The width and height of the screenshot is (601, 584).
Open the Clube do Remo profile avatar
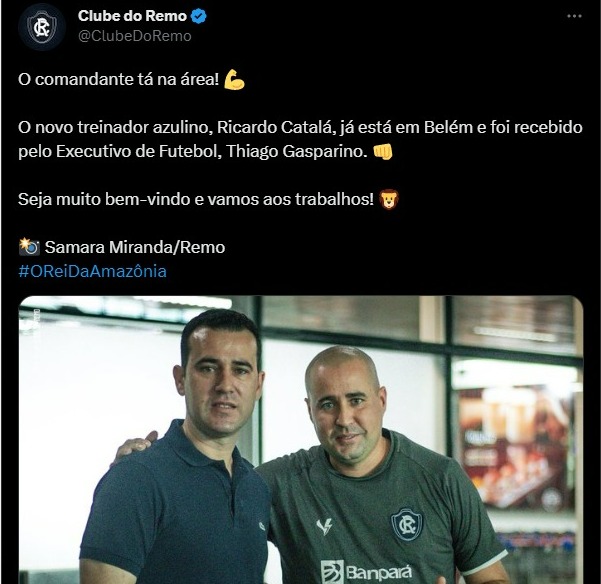coord(42,27)
